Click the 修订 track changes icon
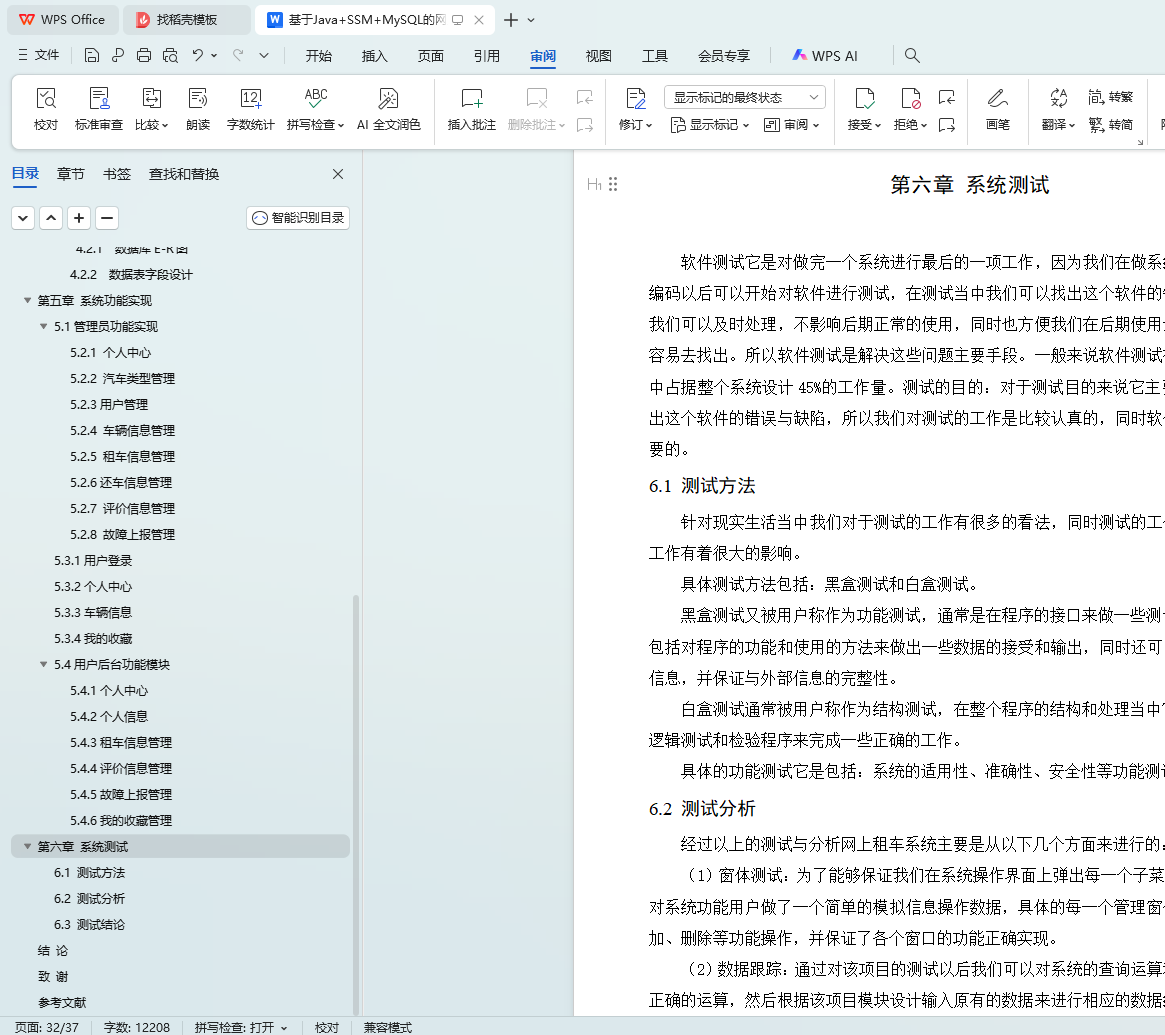1165x1035 pixels. point(635,99)
